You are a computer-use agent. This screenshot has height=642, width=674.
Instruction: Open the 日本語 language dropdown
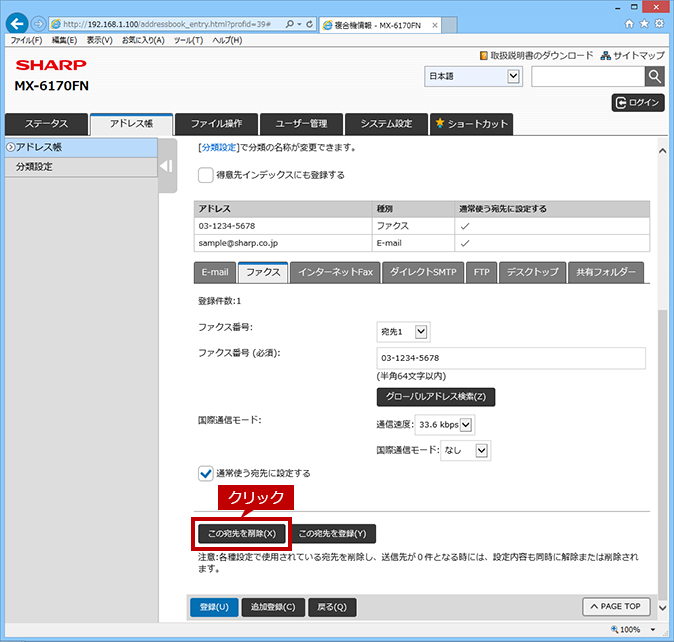473,76
